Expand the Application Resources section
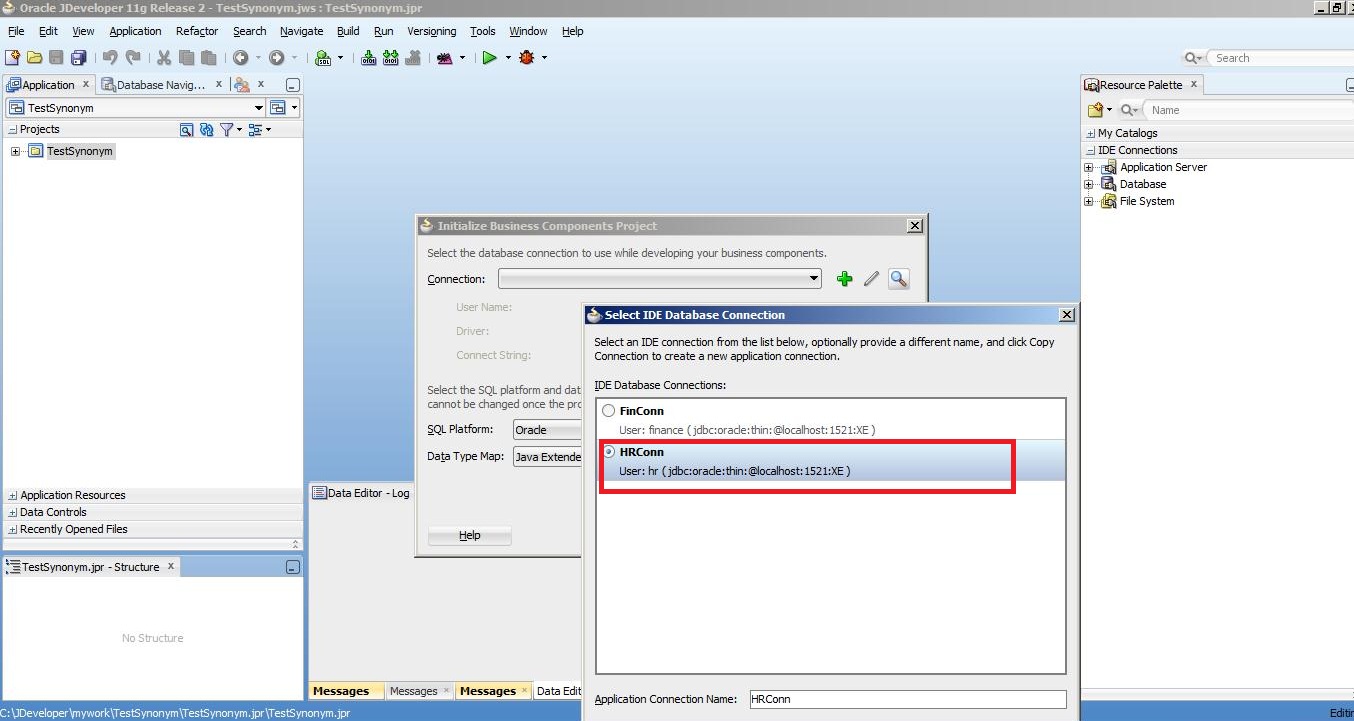1354x721 pixels. click(12, 495)
